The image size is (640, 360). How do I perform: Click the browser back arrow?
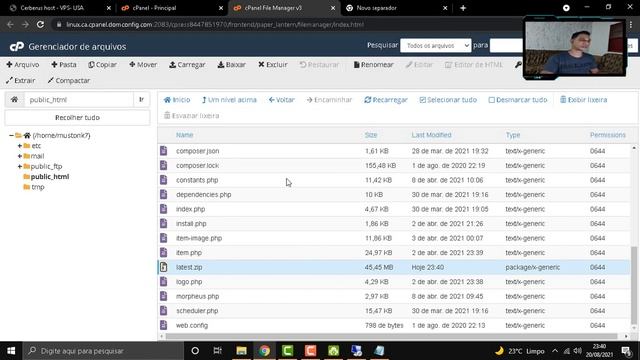click(x=10, y=24)
